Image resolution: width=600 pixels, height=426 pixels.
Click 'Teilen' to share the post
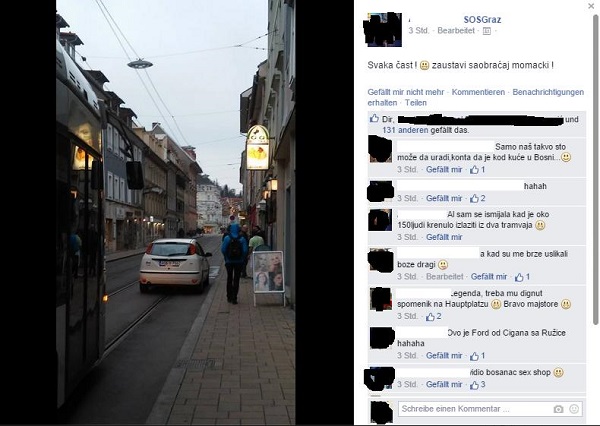416,103
